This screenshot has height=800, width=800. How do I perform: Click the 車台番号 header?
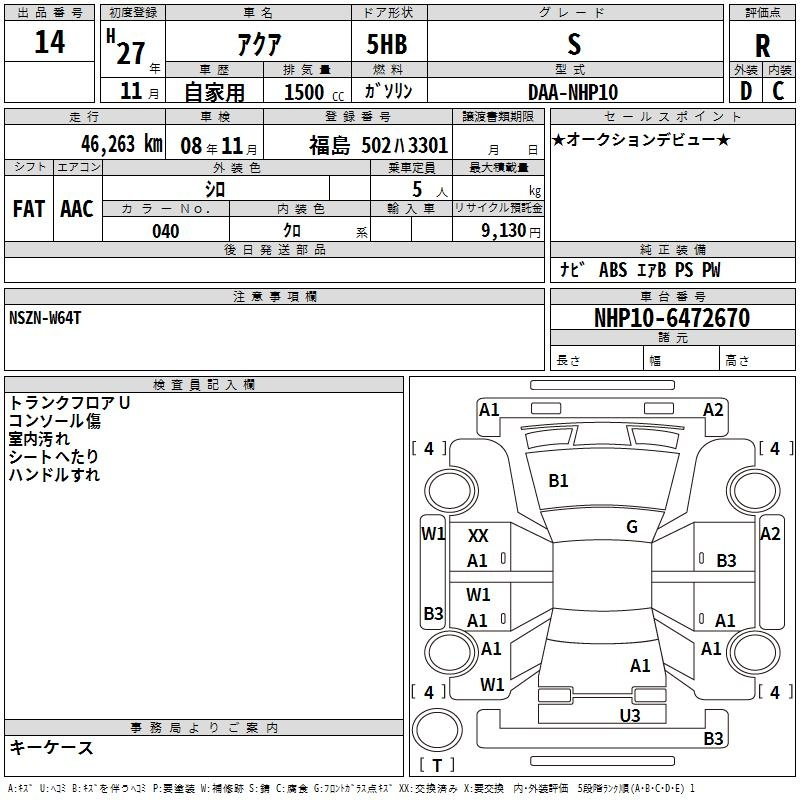tap(672, 296)
